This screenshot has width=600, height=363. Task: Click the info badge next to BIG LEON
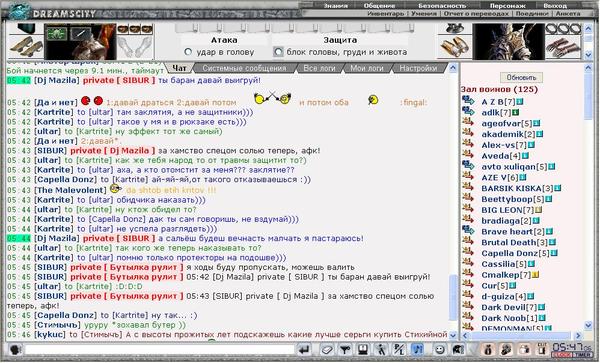click(538, 210)
